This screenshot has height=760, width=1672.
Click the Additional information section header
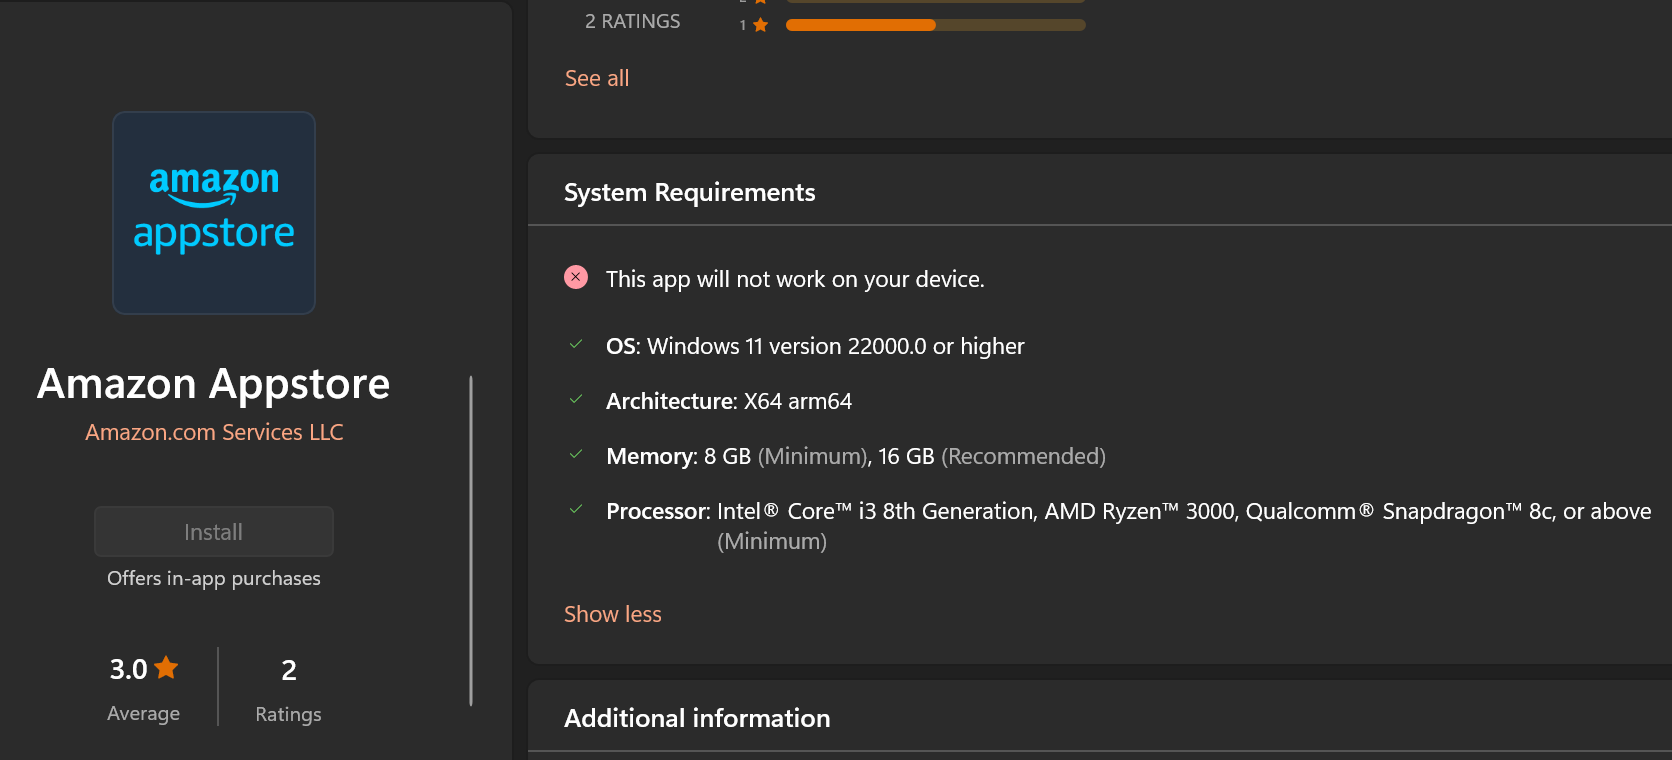(x=696, y=718)
